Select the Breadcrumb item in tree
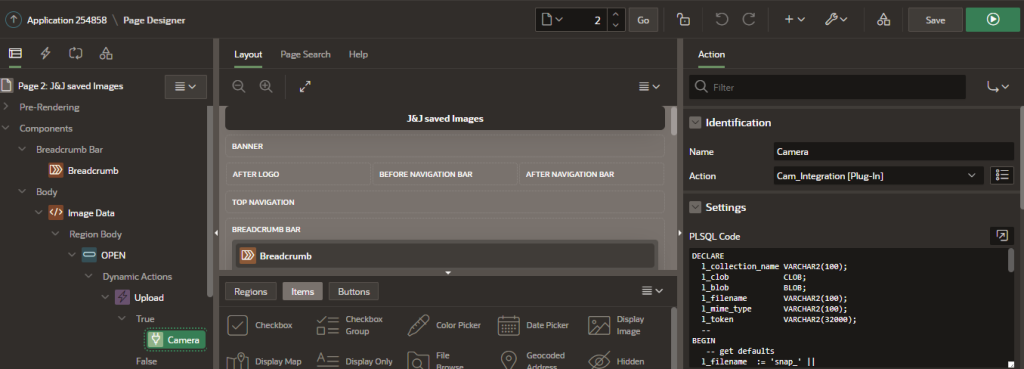The image size is (1024, 369). coord(92,170)
